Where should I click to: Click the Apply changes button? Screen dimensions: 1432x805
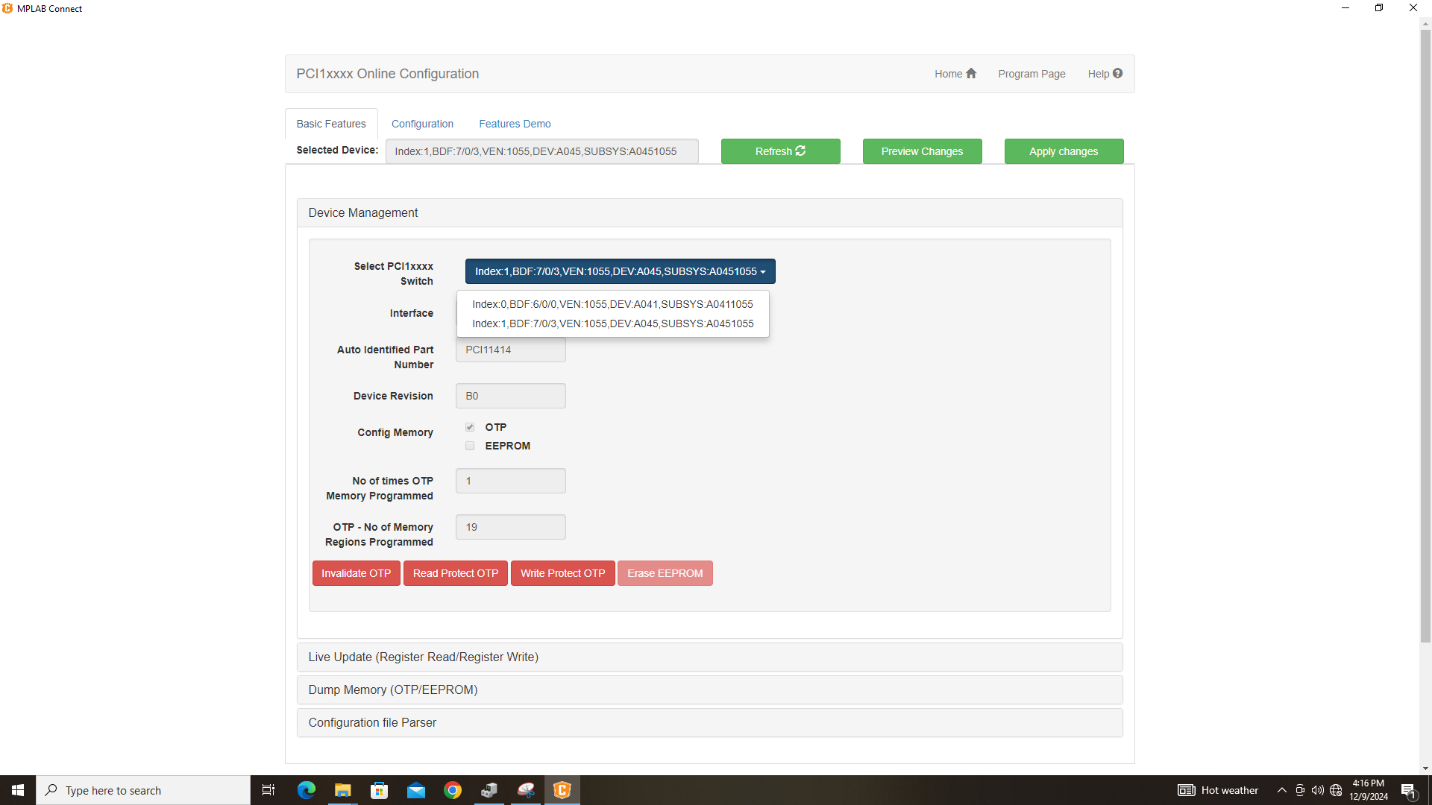[1063, 151]
